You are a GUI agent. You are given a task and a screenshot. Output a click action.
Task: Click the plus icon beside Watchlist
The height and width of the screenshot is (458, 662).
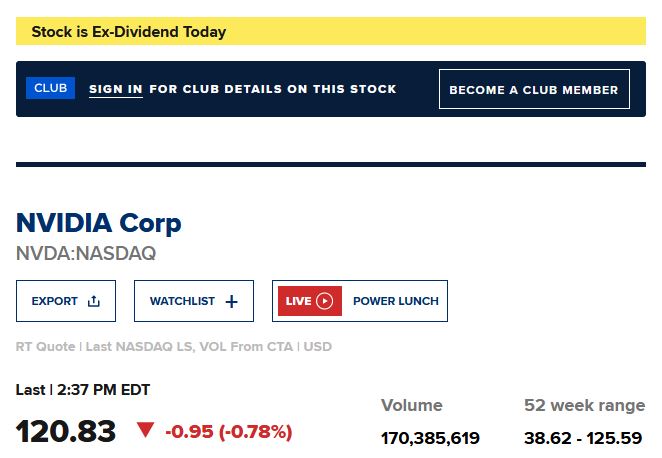click(x=232, y=301)
